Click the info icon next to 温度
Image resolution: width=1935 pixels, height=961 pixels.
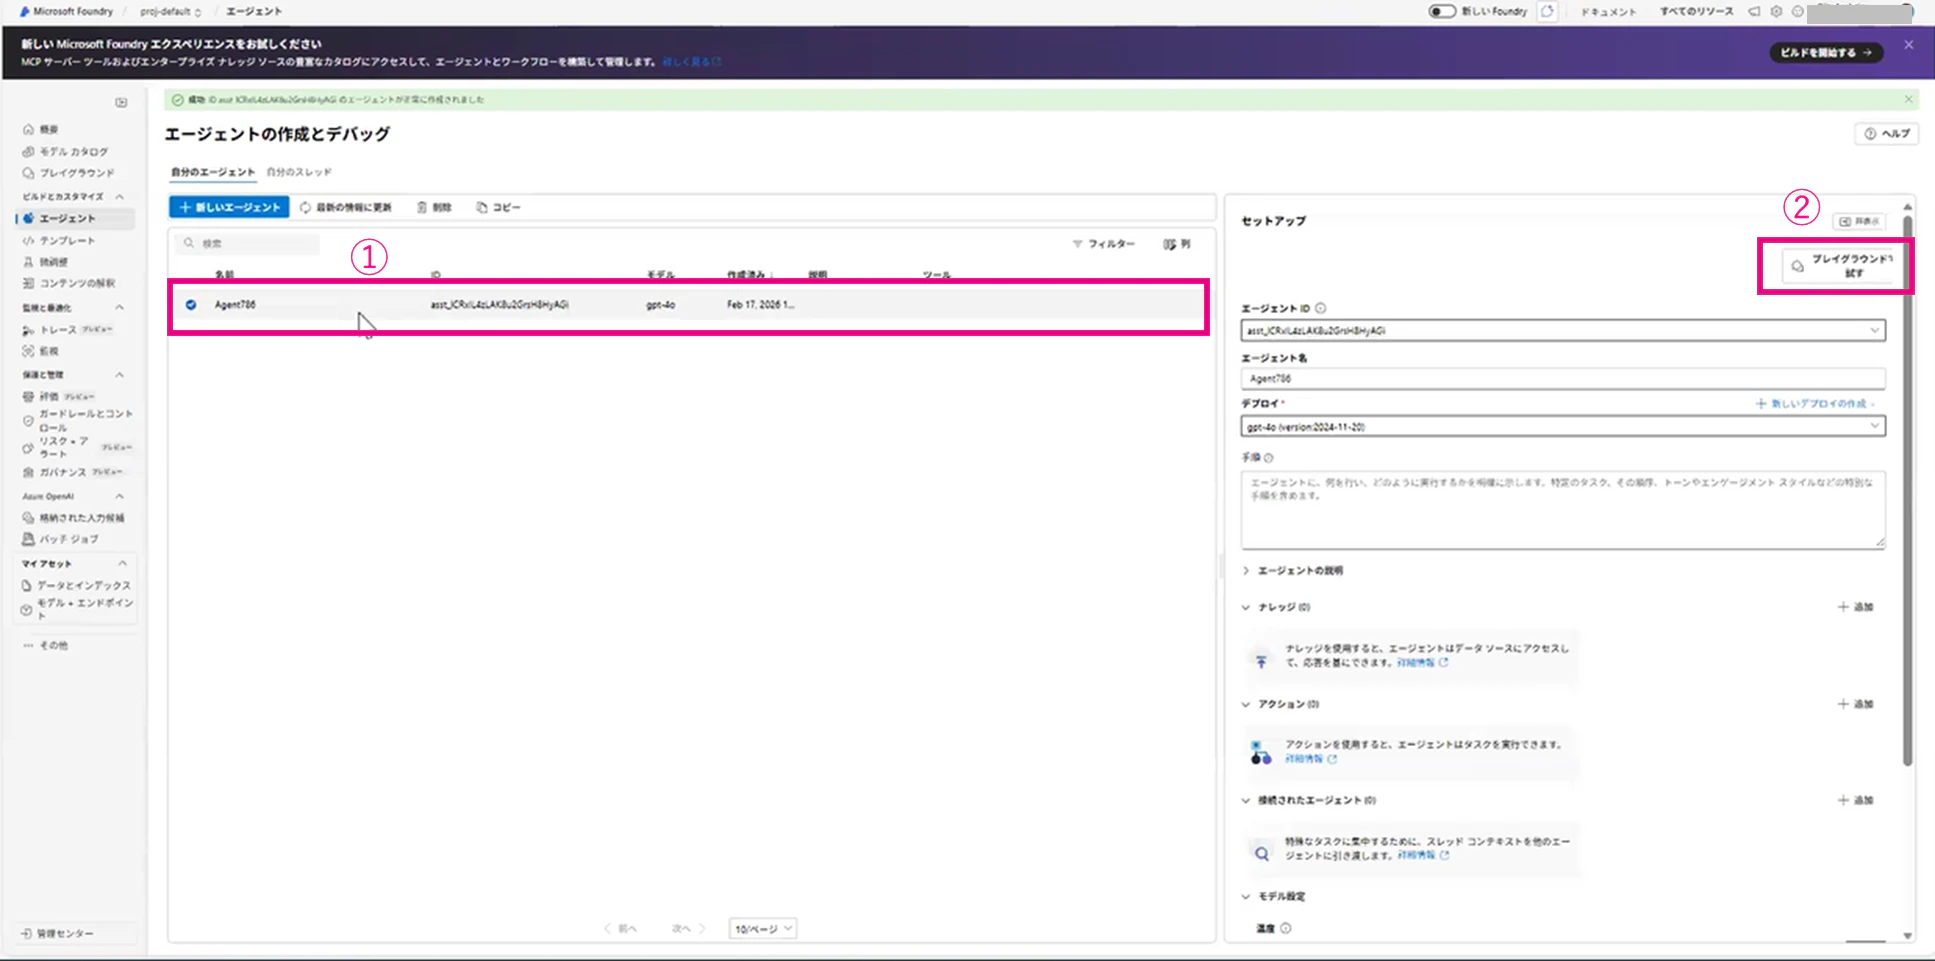(x=1286, y=928)
